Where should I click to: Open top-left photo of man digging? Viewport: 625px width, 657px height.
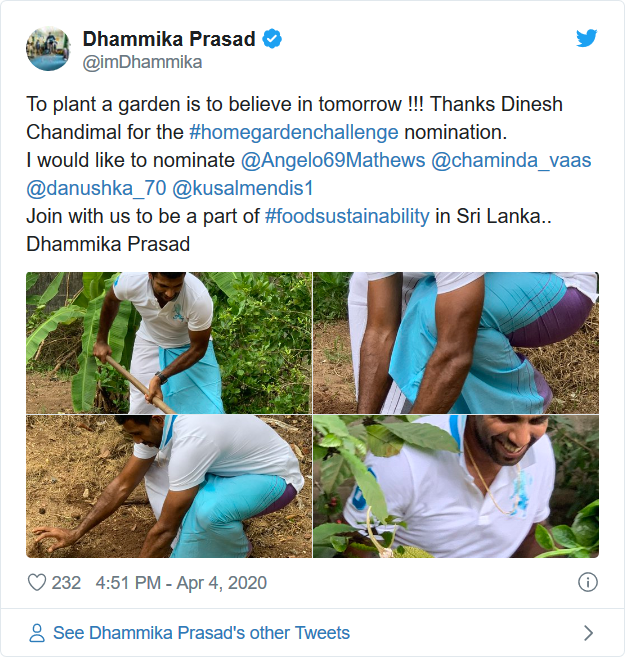168,342
